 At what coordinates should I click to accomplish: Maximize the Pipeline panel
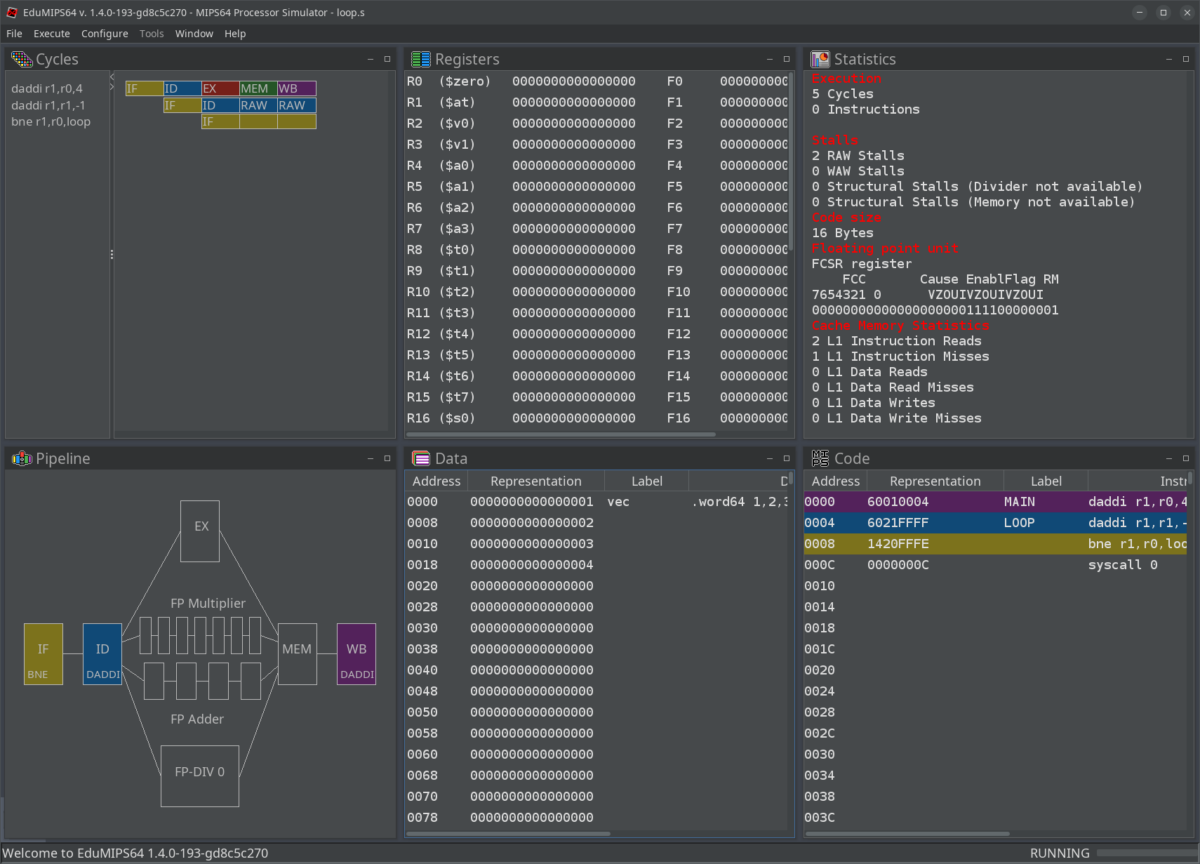point(387,458)
